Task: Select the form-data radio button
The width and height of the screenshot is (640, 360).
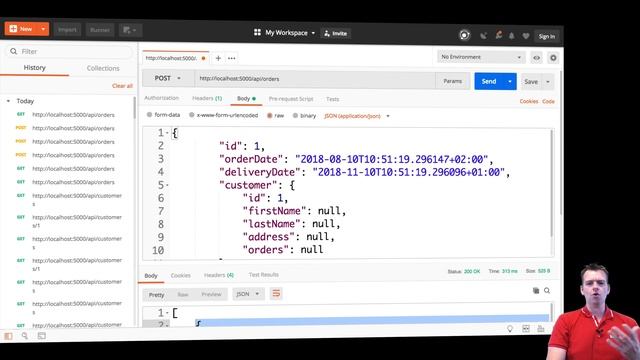Action: (x=149, y=115)
